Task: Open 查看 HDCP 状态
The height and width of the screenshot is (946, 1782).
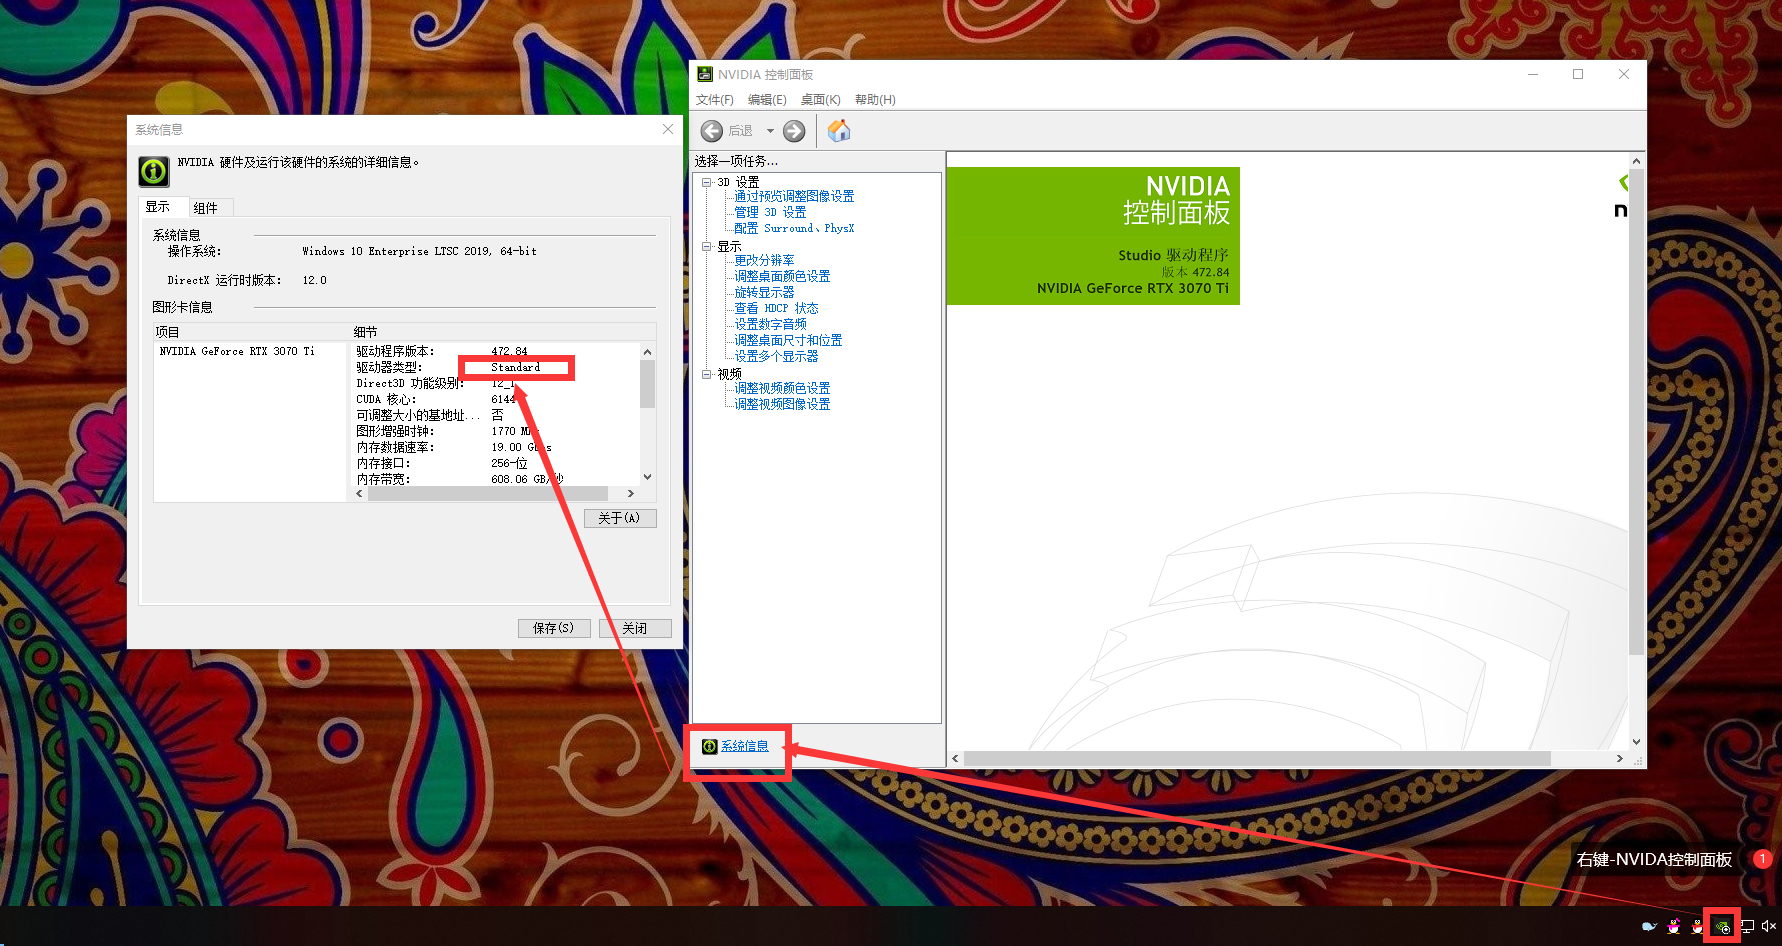Action: click(776, 308)
